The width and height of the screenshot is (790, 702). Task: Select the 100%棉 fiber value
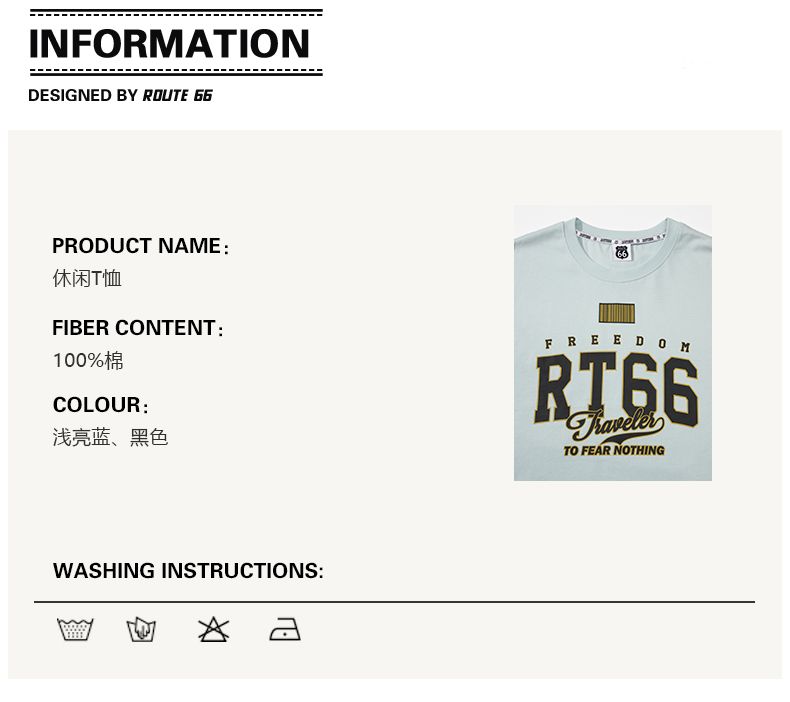(88, 361)
